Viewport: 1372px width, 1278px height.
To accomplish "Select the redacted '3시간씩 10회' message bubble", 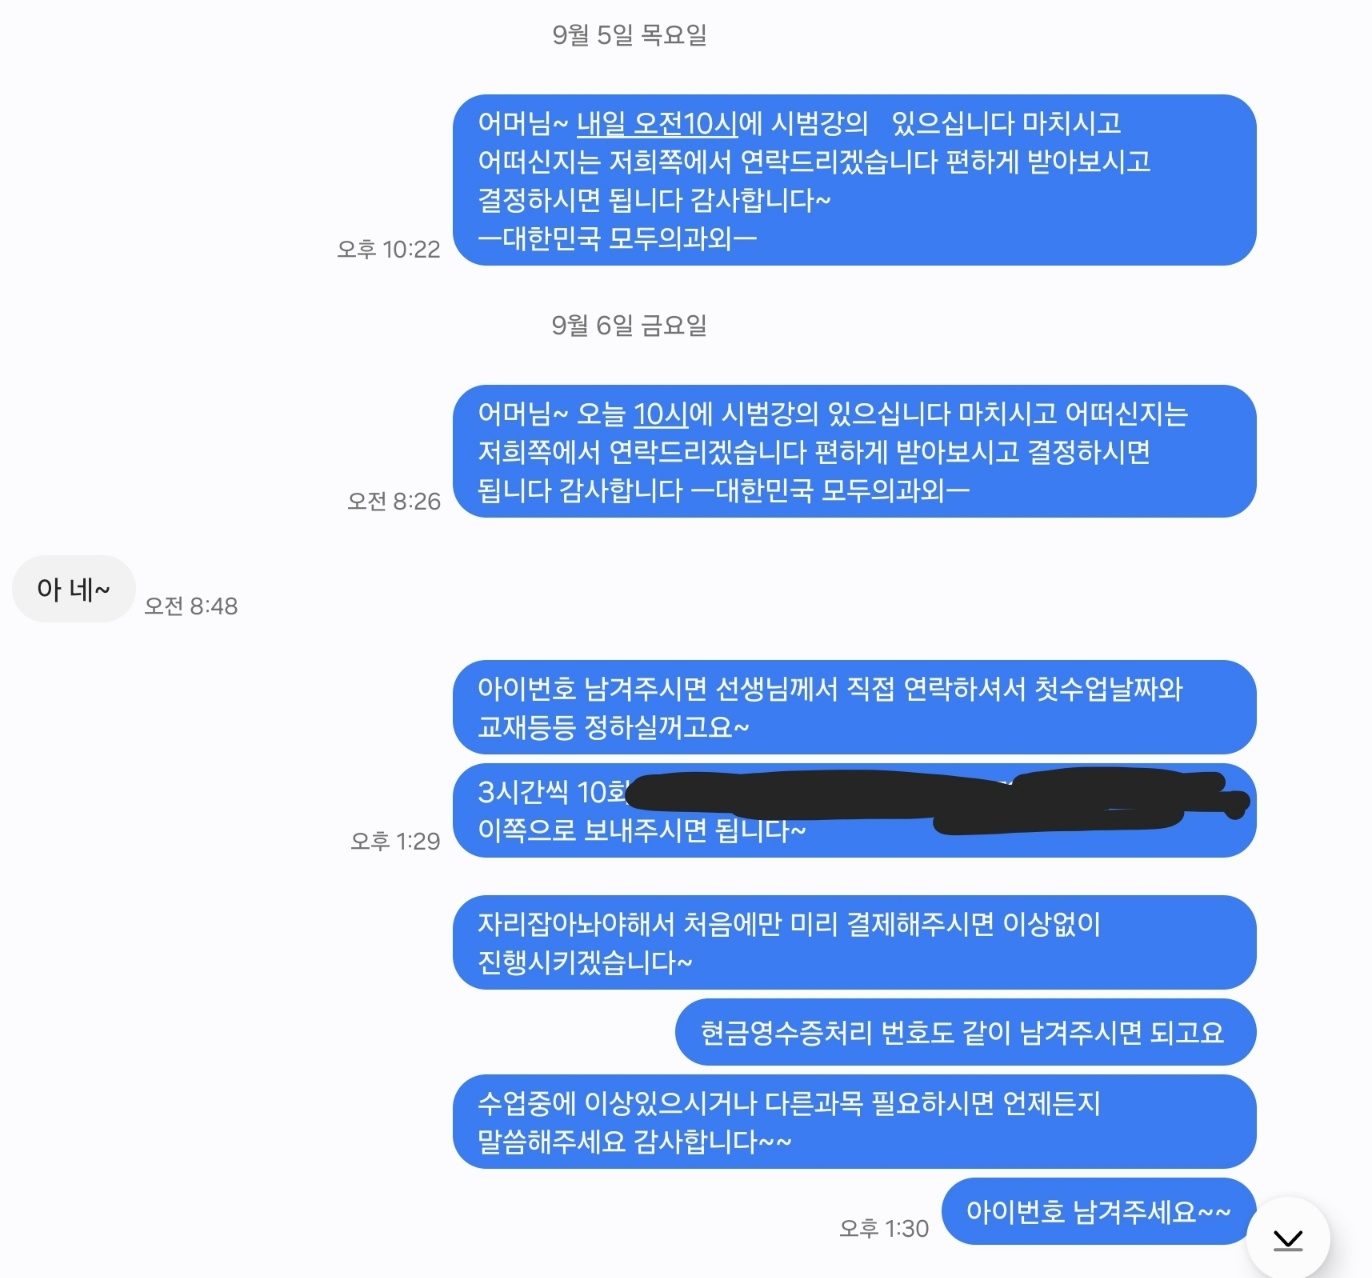I will pyautogui.click(x=854, y=811).
